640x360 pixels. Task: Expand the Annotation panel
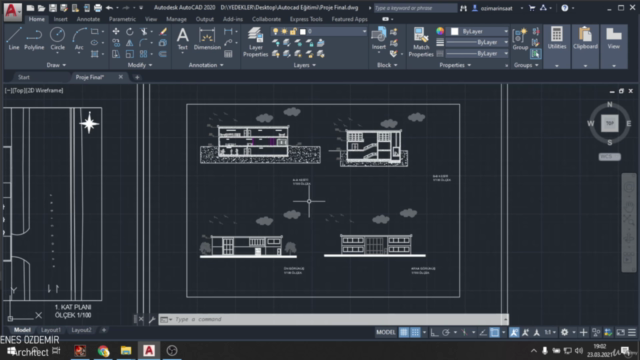[x=206, y=65]
